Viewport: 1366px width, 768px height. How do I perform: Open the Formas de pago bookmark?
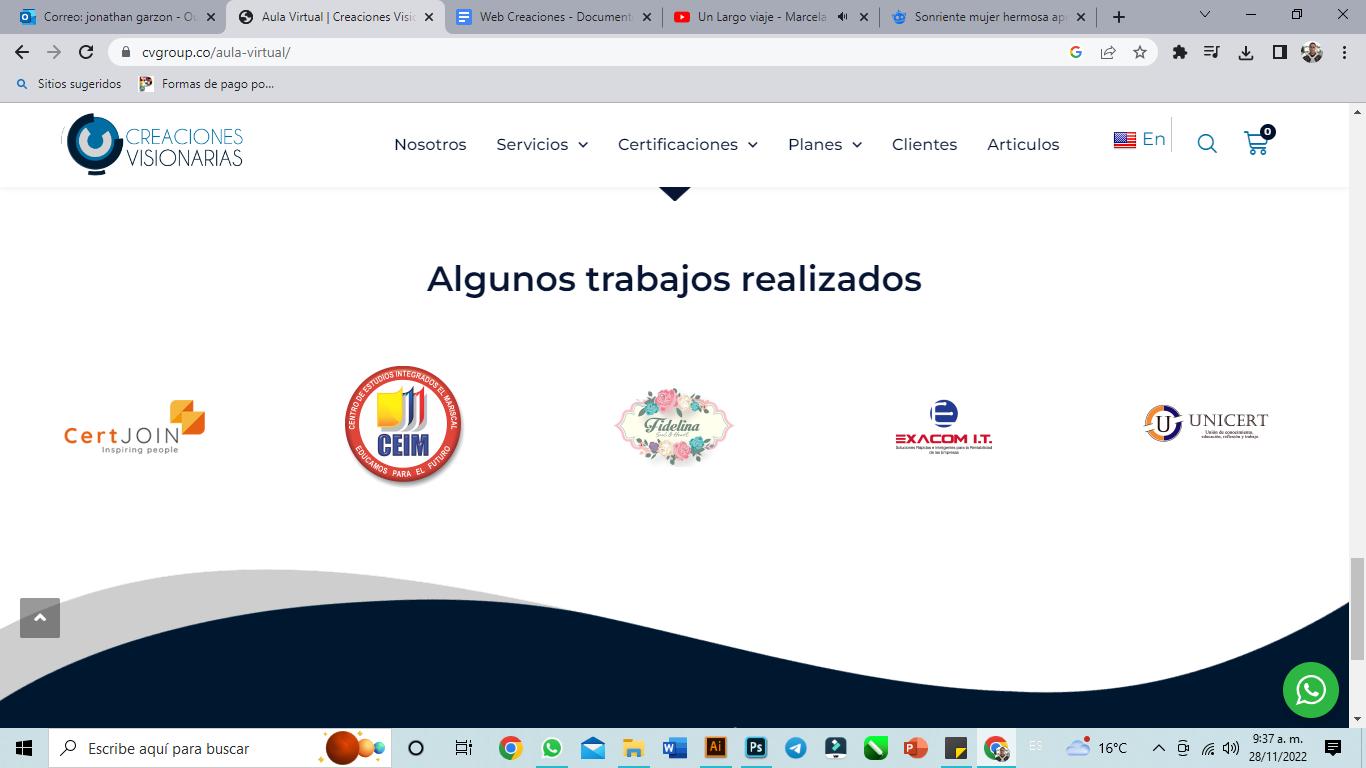[206, 84]
